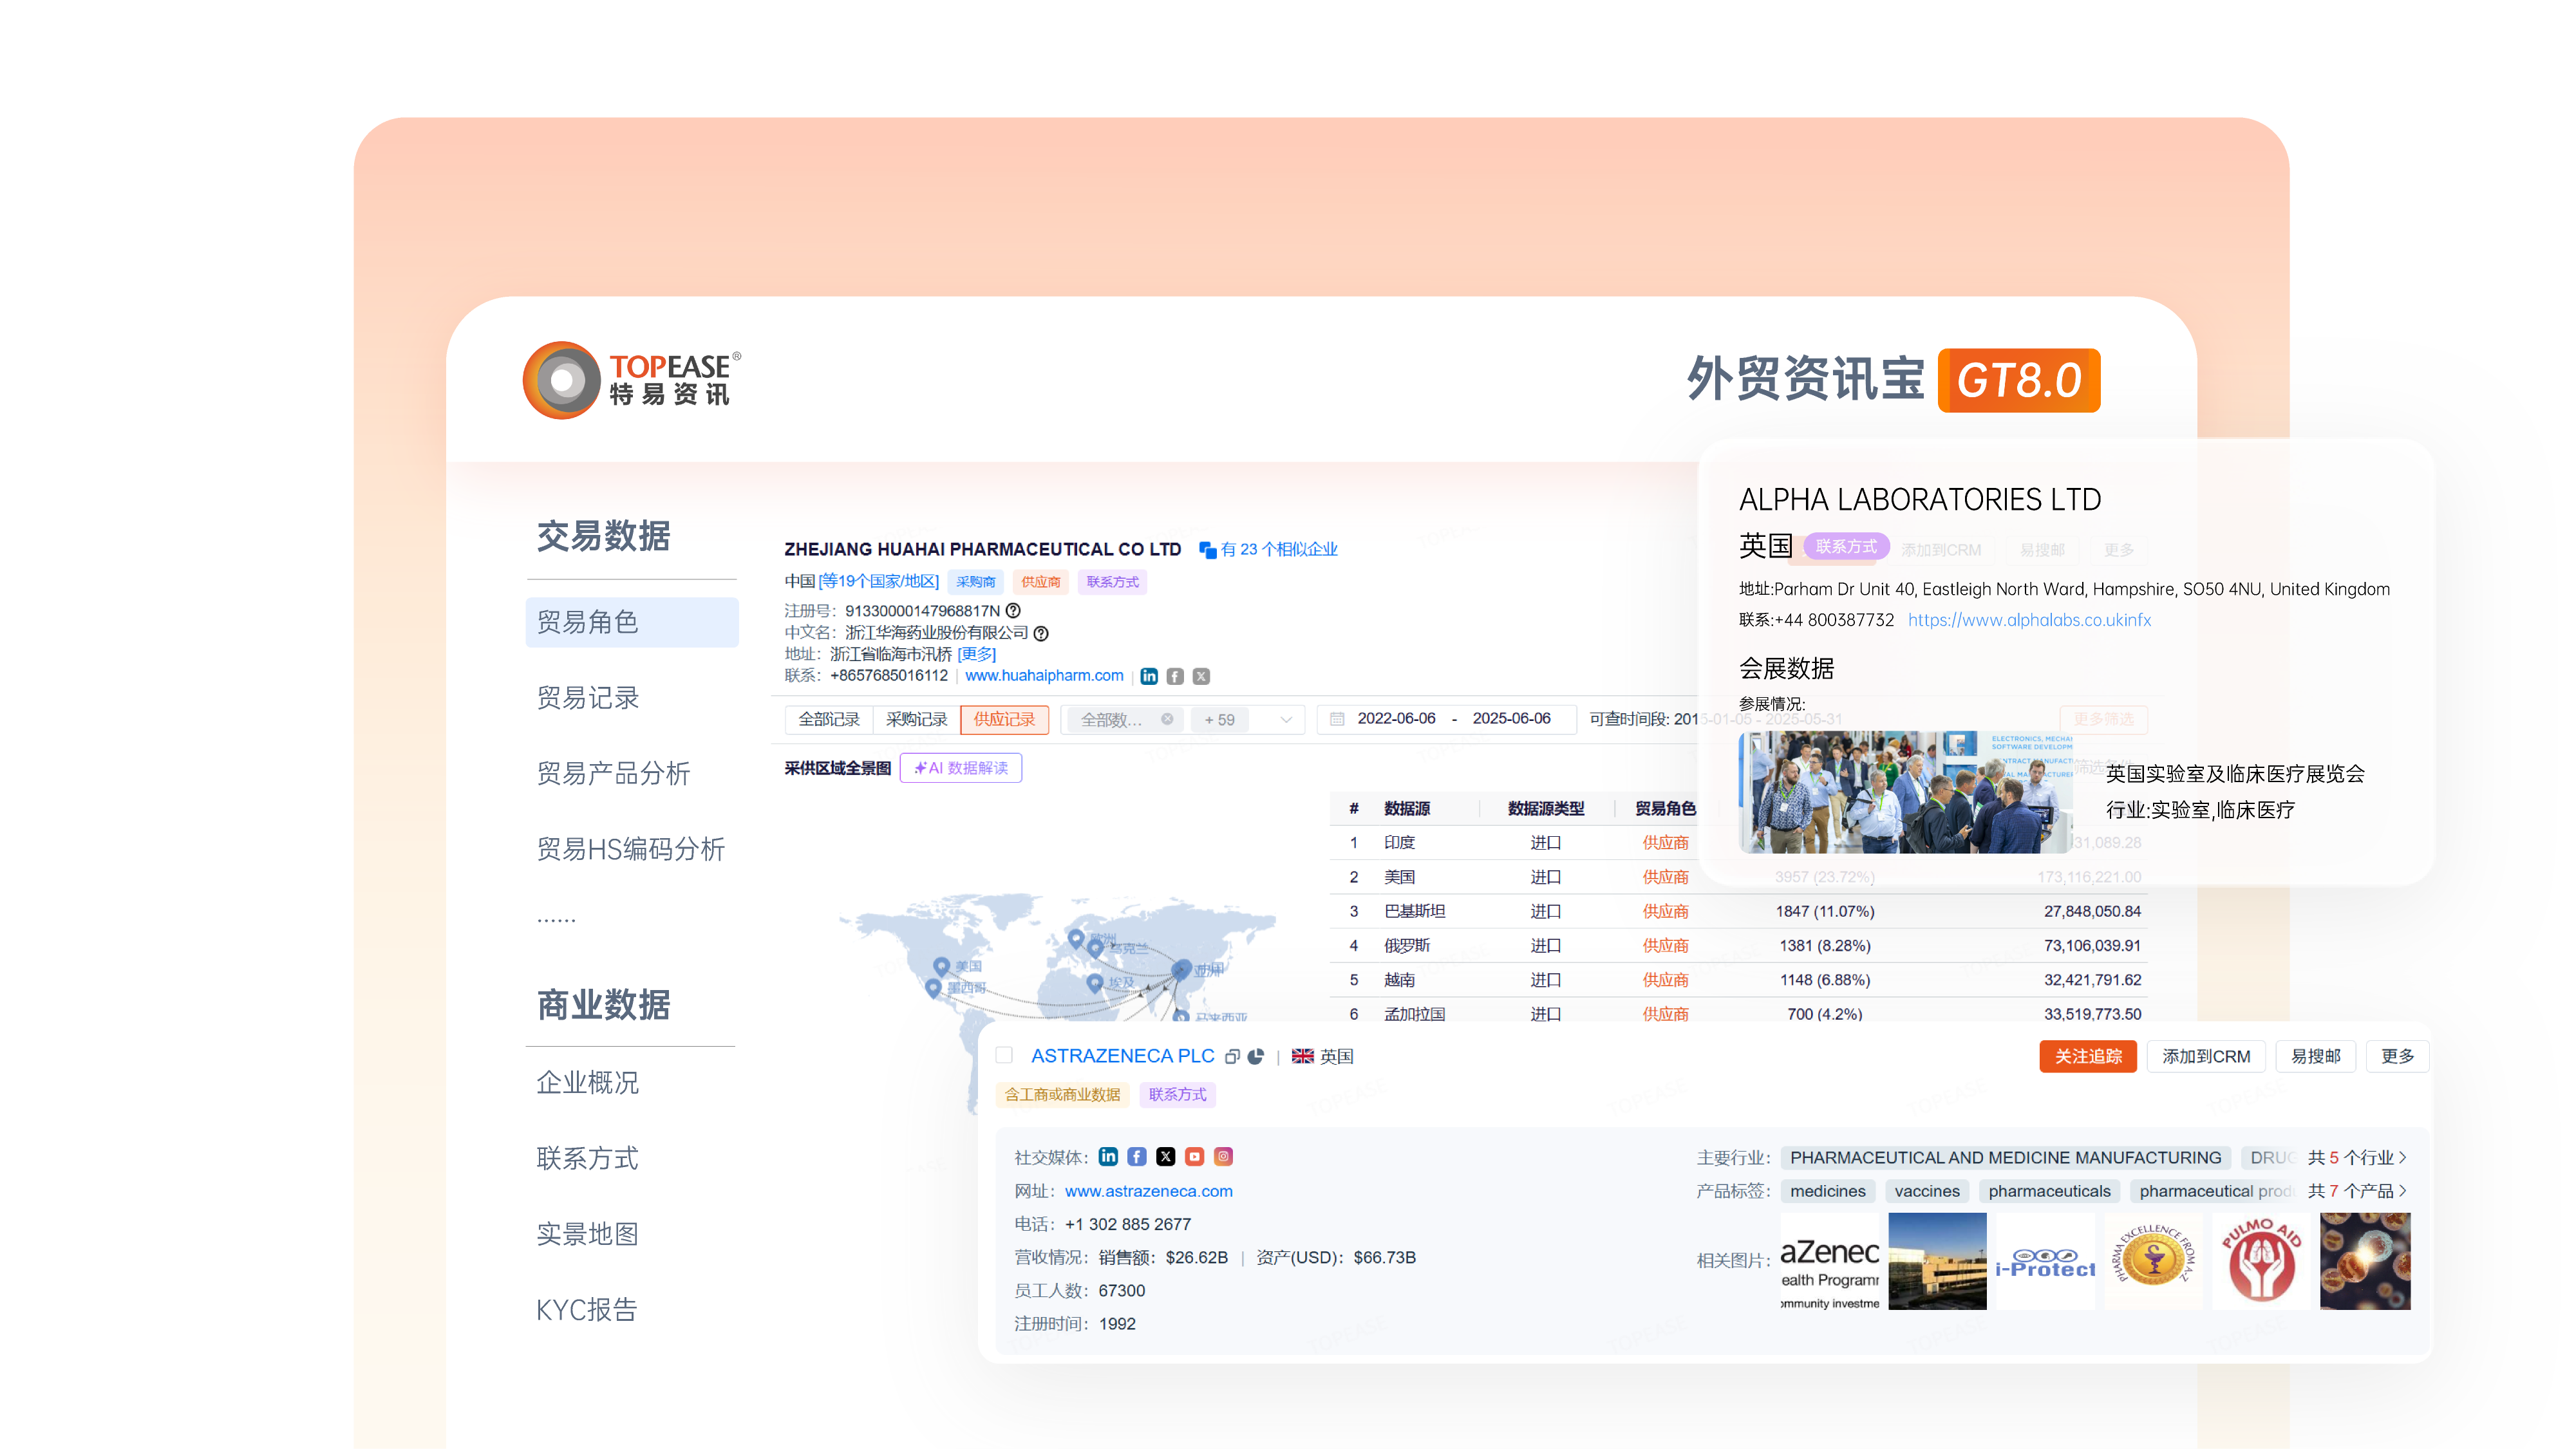
Task: Open AstraZeneca's LinkedIn icon
Action: [x=1108, y=1157]
